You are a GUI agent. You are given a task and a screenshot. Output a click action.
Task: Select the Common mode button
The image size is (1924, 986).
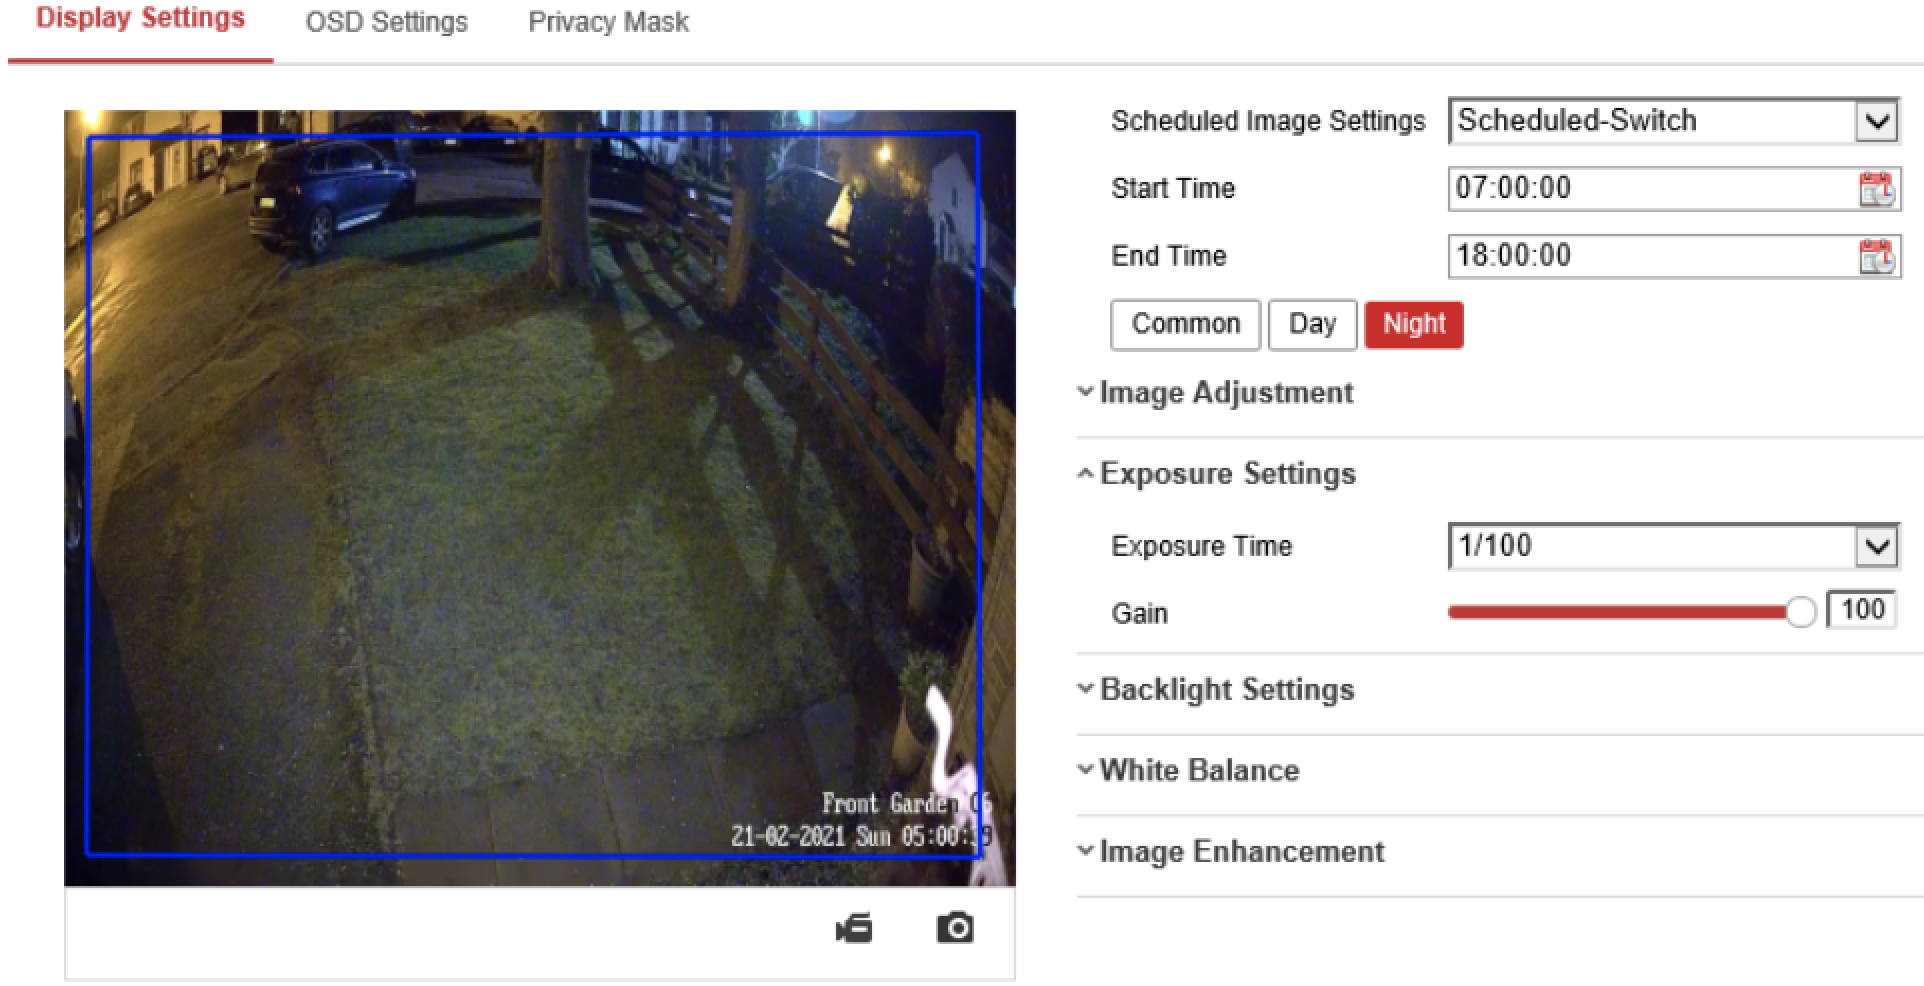pos(1185,325)
